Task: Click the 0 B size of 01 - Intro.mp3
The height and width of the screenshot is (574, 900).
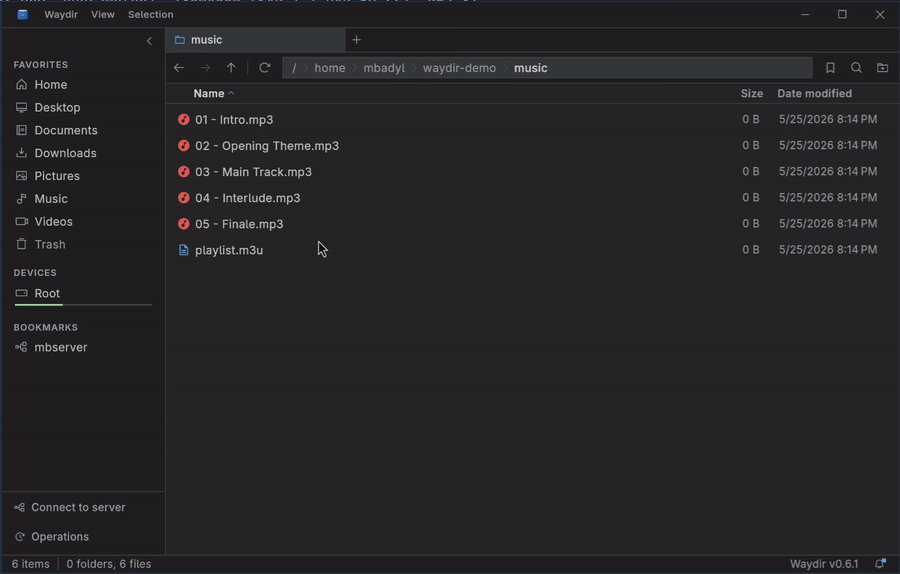Action: (750, 119)
